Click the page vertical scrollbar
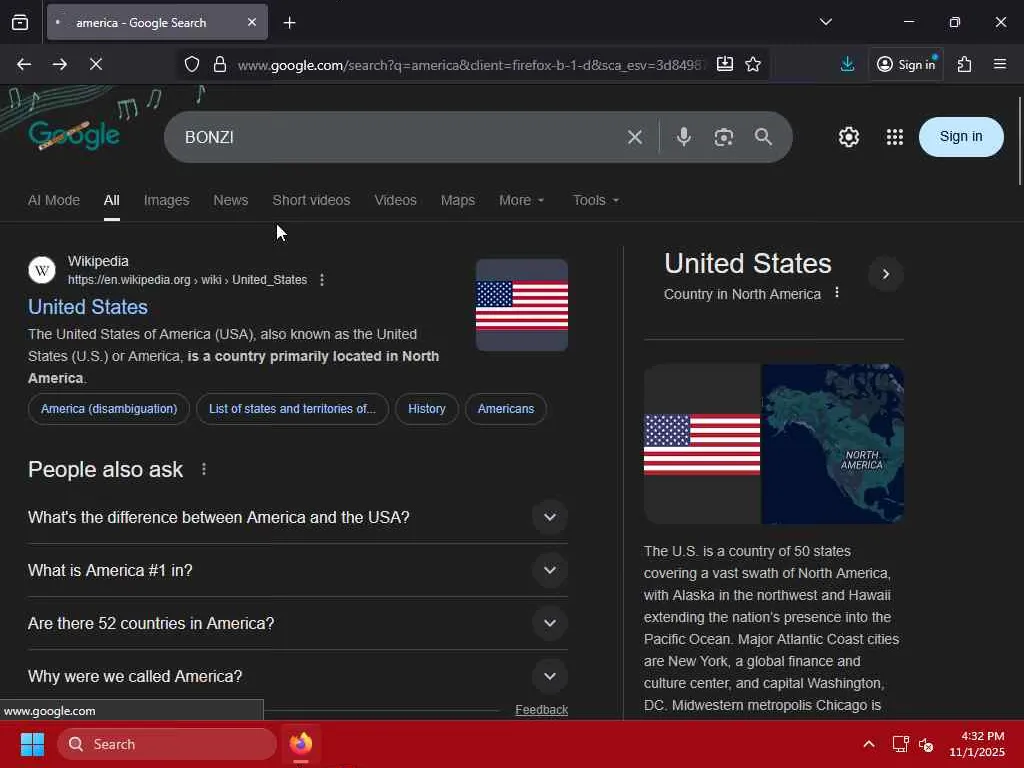 [1019, 140]
